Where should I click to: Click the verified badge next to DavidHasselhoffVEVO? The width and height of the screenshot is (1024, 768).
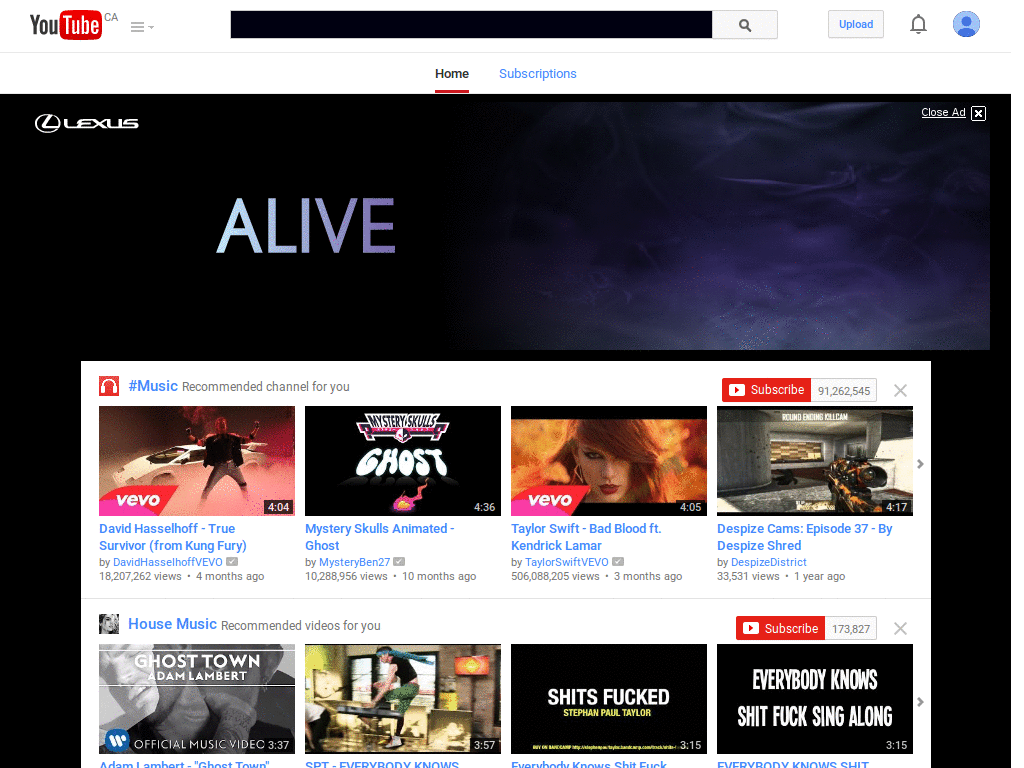[232, 562]
